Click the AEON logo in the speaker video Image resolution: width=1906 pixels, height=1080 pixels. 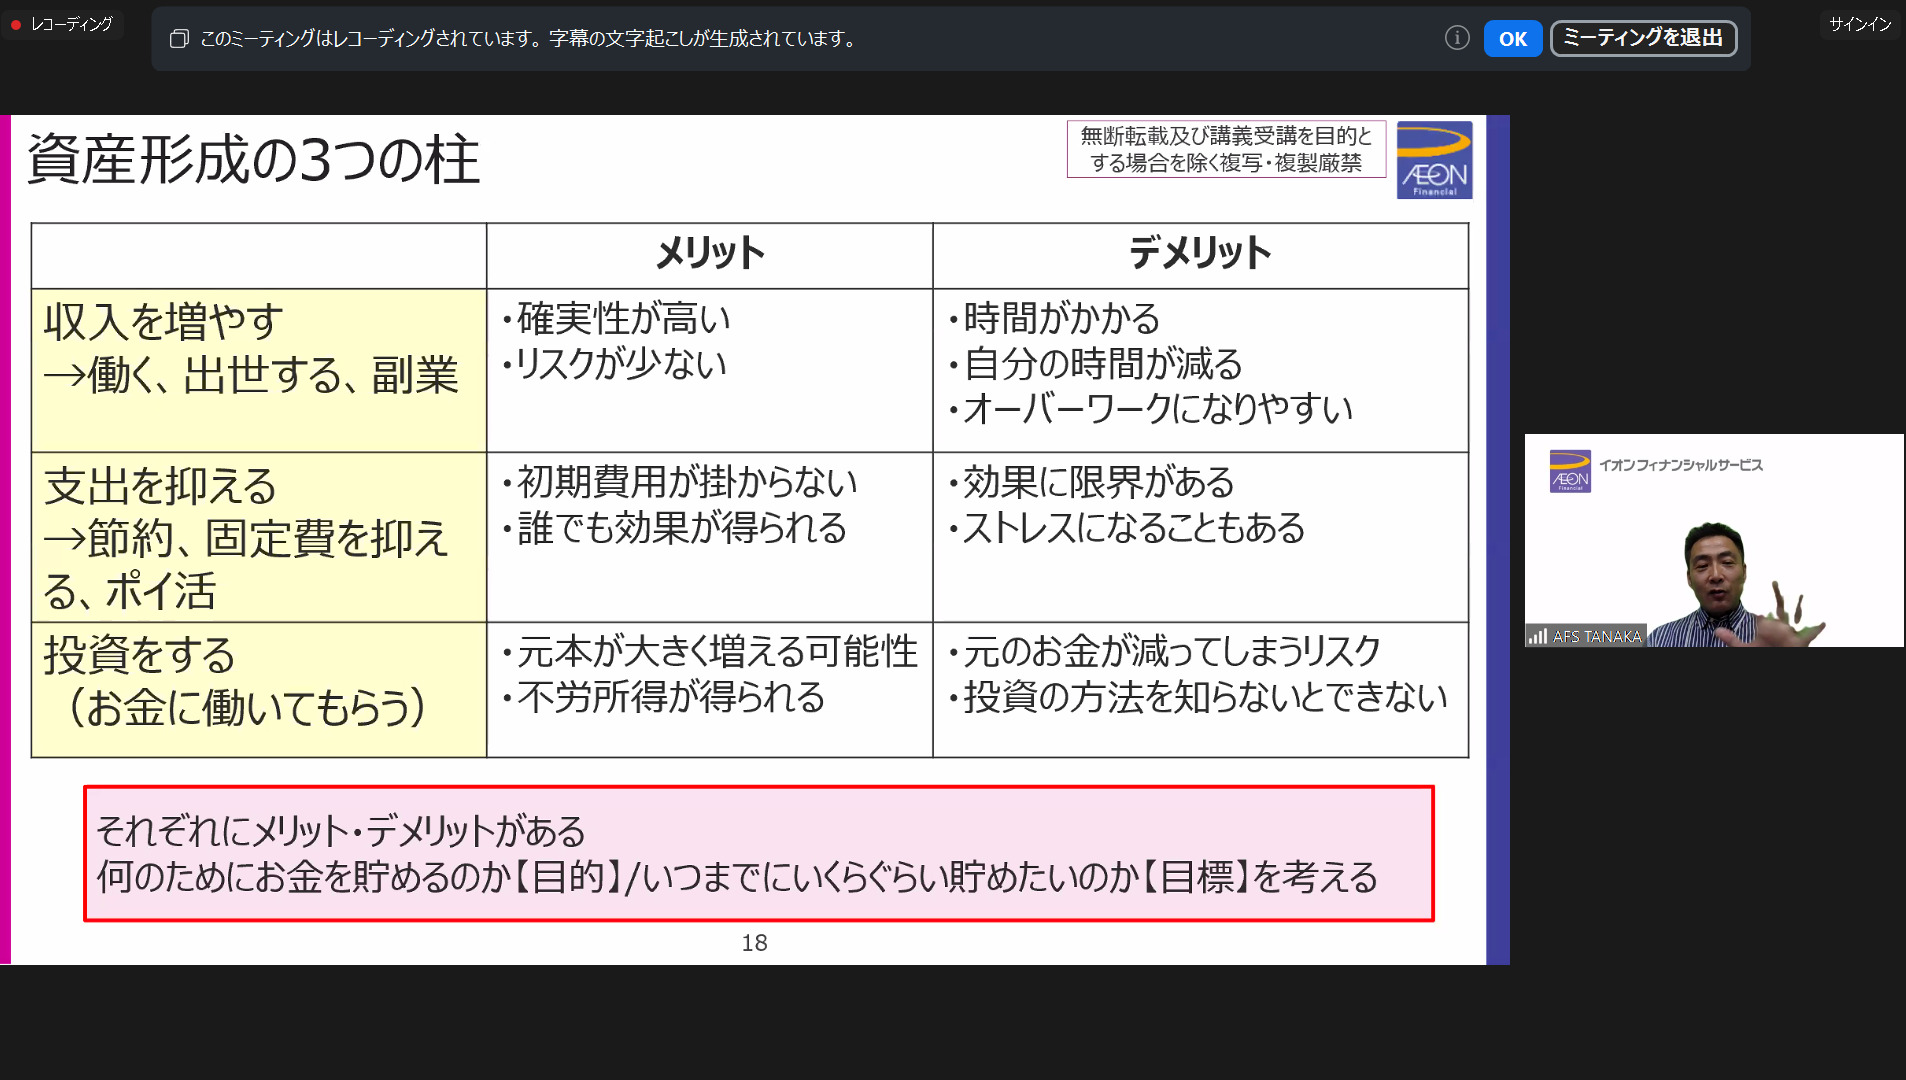1570,471
